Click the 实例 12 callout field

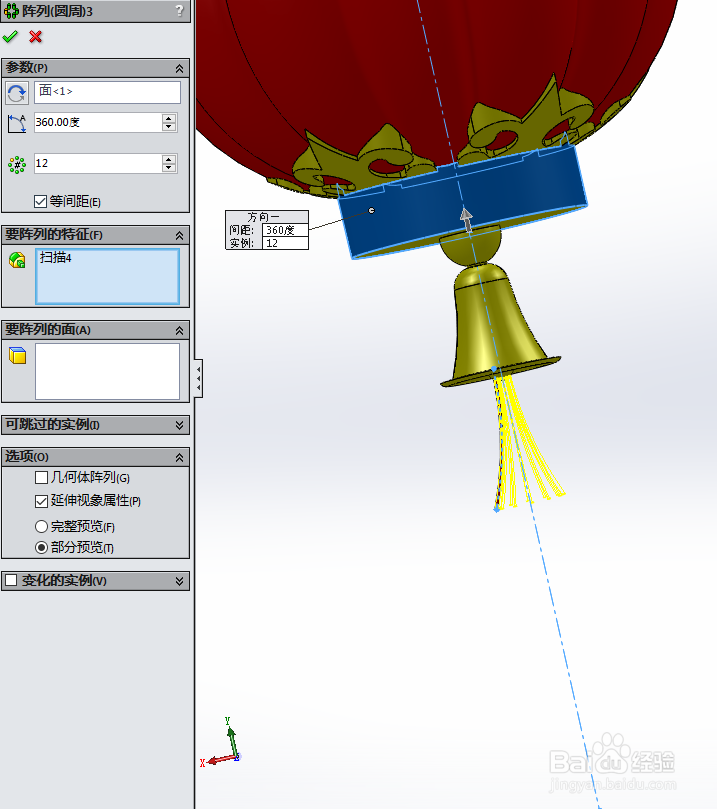pyautogui.click(x=285, y=243)
